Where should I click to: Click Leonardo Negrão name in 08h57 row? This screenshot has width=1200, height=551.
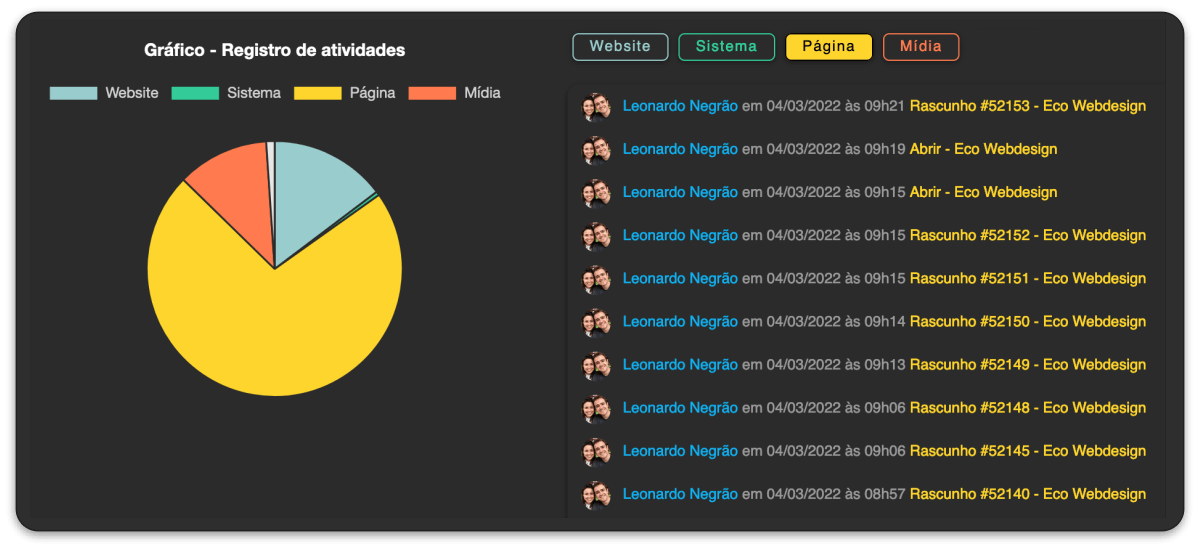680,494
